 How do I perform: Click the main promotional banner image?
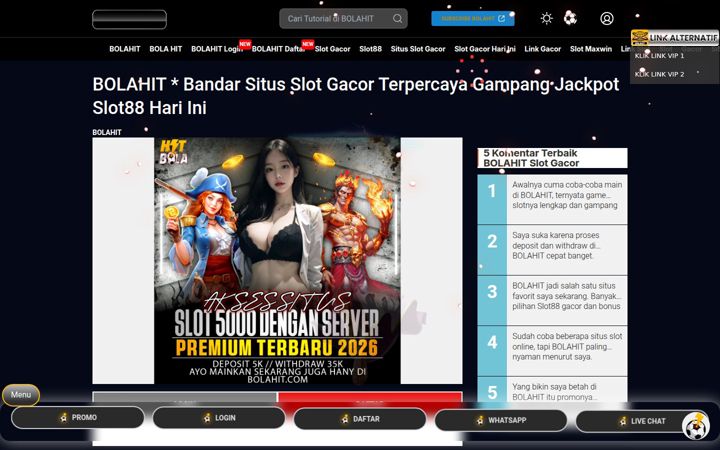(x=277, y=260)
